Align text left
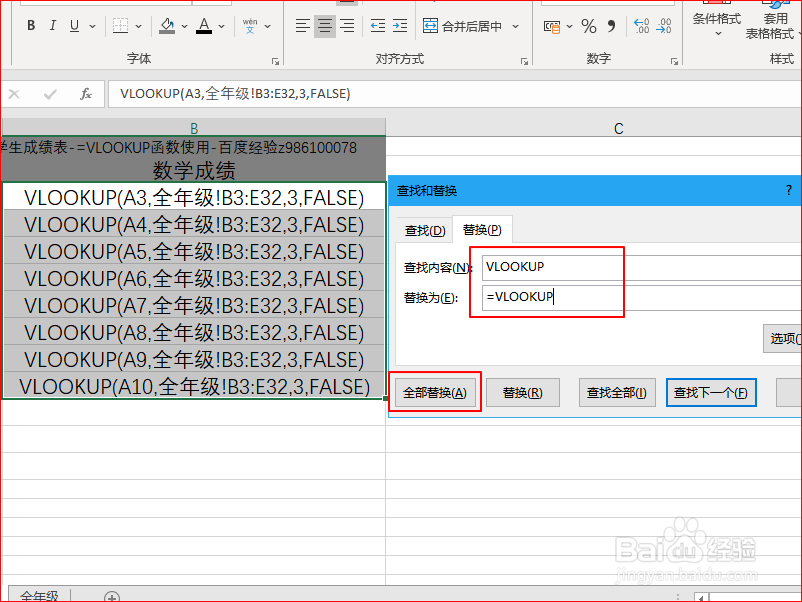Viewport: 802px width, 602px height. pyautogui.click(x=302, y=26)
